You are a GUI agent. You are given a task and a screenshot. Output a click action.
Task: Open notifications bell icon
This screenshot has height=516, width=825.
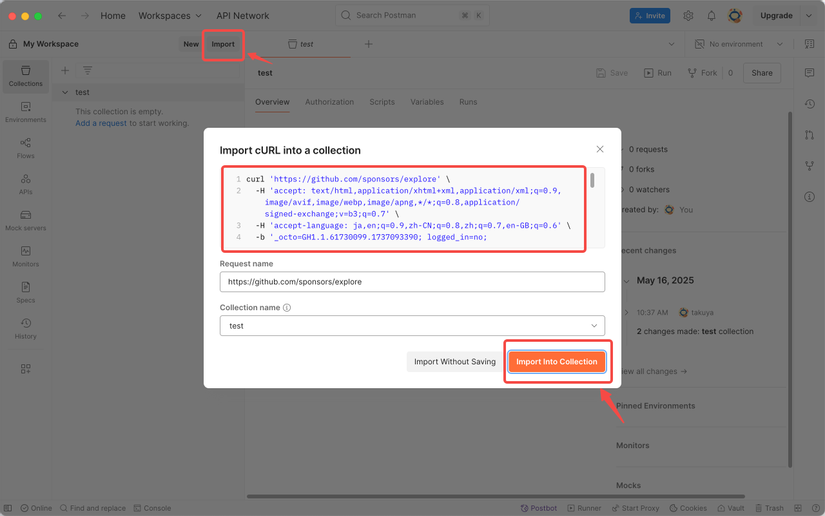[711, 16]
